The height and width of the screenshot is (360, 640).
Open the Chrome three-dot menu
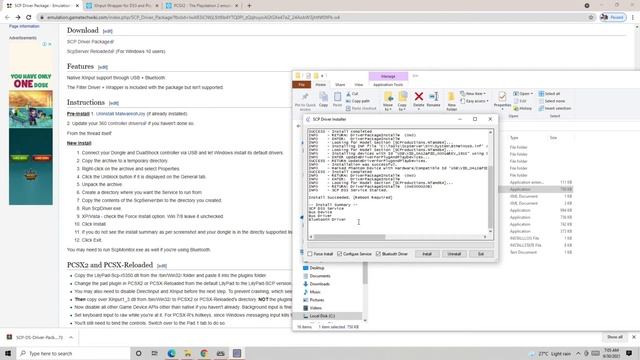tap(633, 18)
